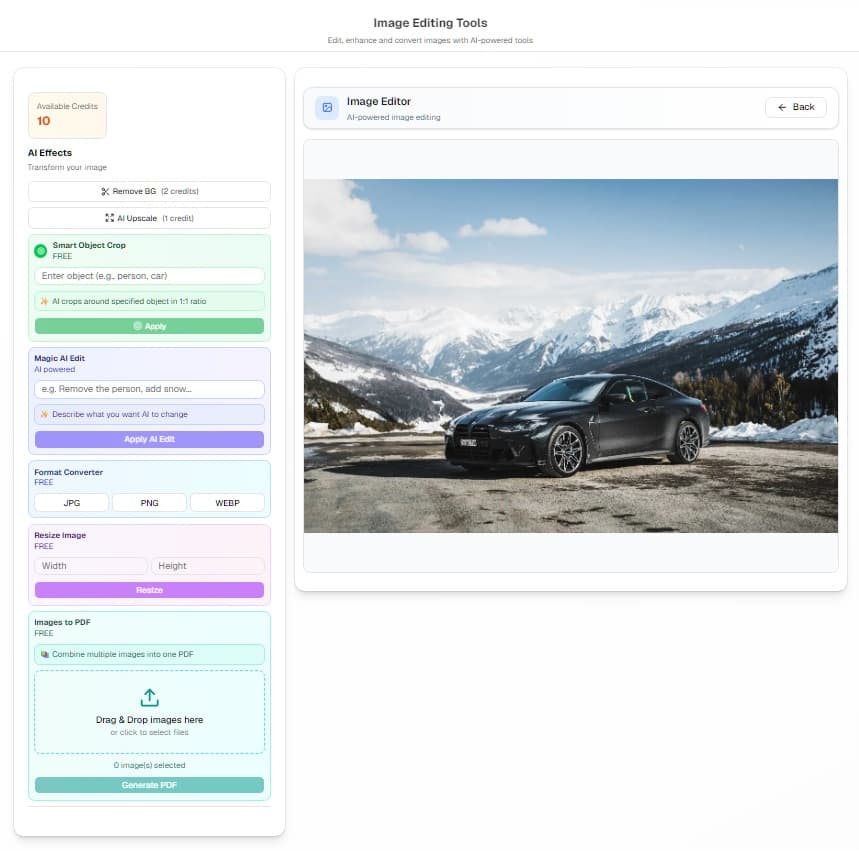
Task: Click the car photo preview
Action: click(571, 356)
